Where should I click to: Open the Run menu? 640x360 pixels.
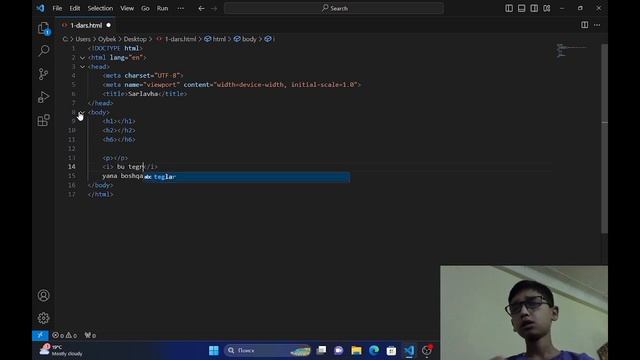[x=162, y=8]
